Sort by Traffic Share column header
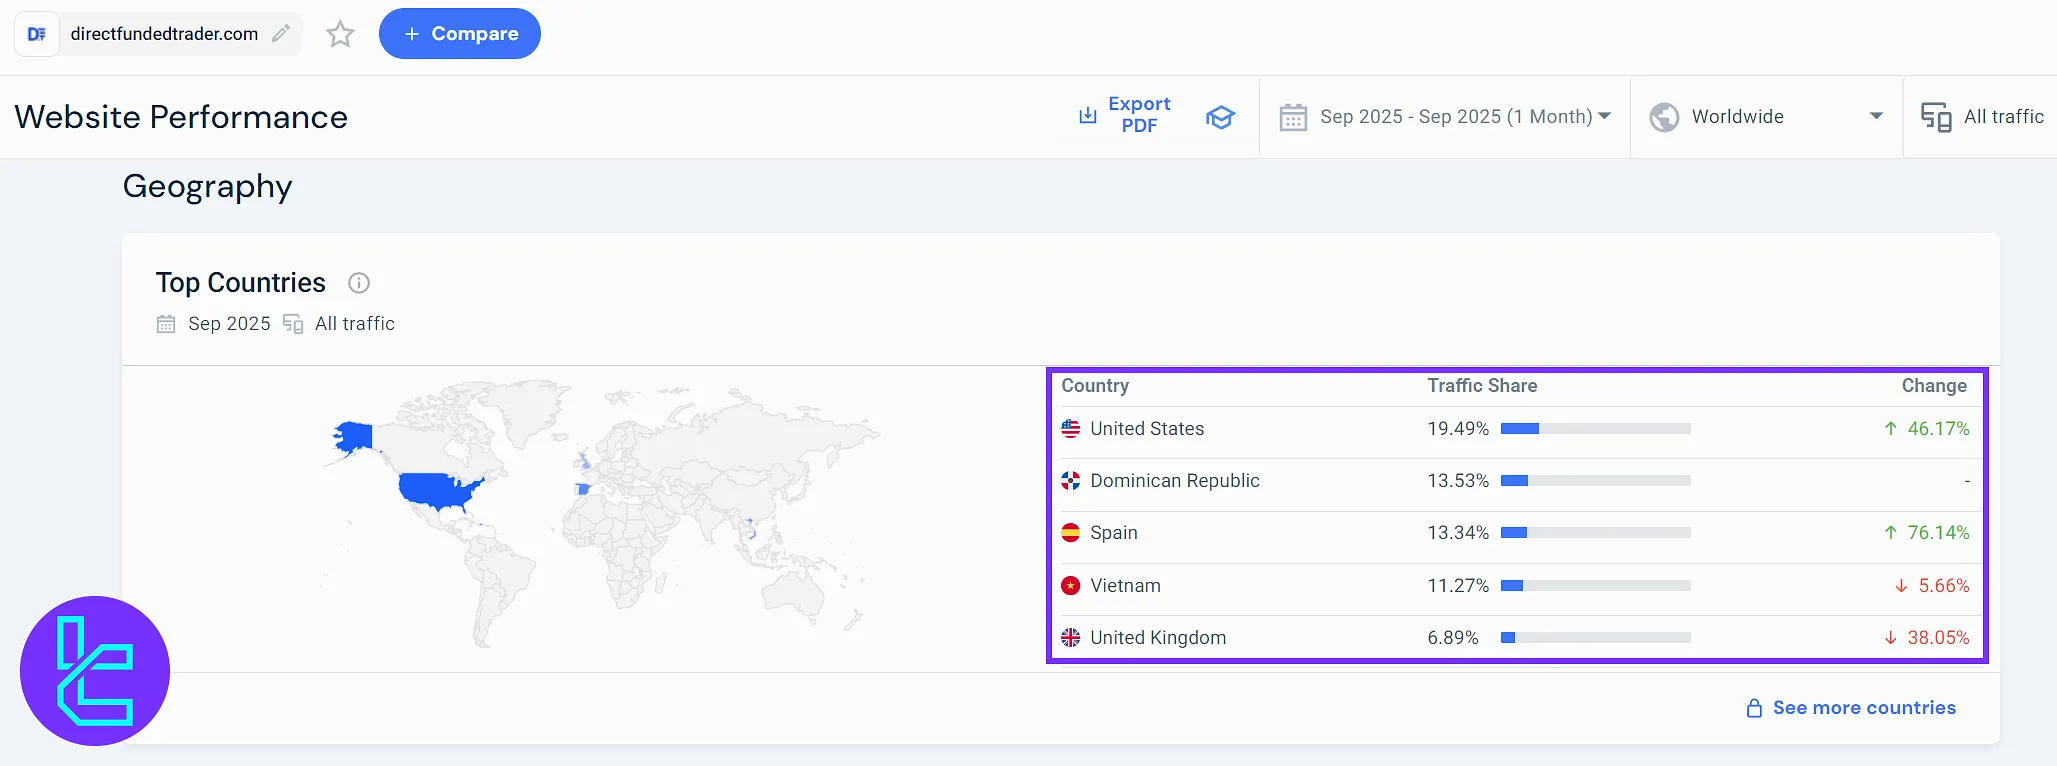Image resolution: width=2057 pixels, height=766 pixels. point(1482,386)
